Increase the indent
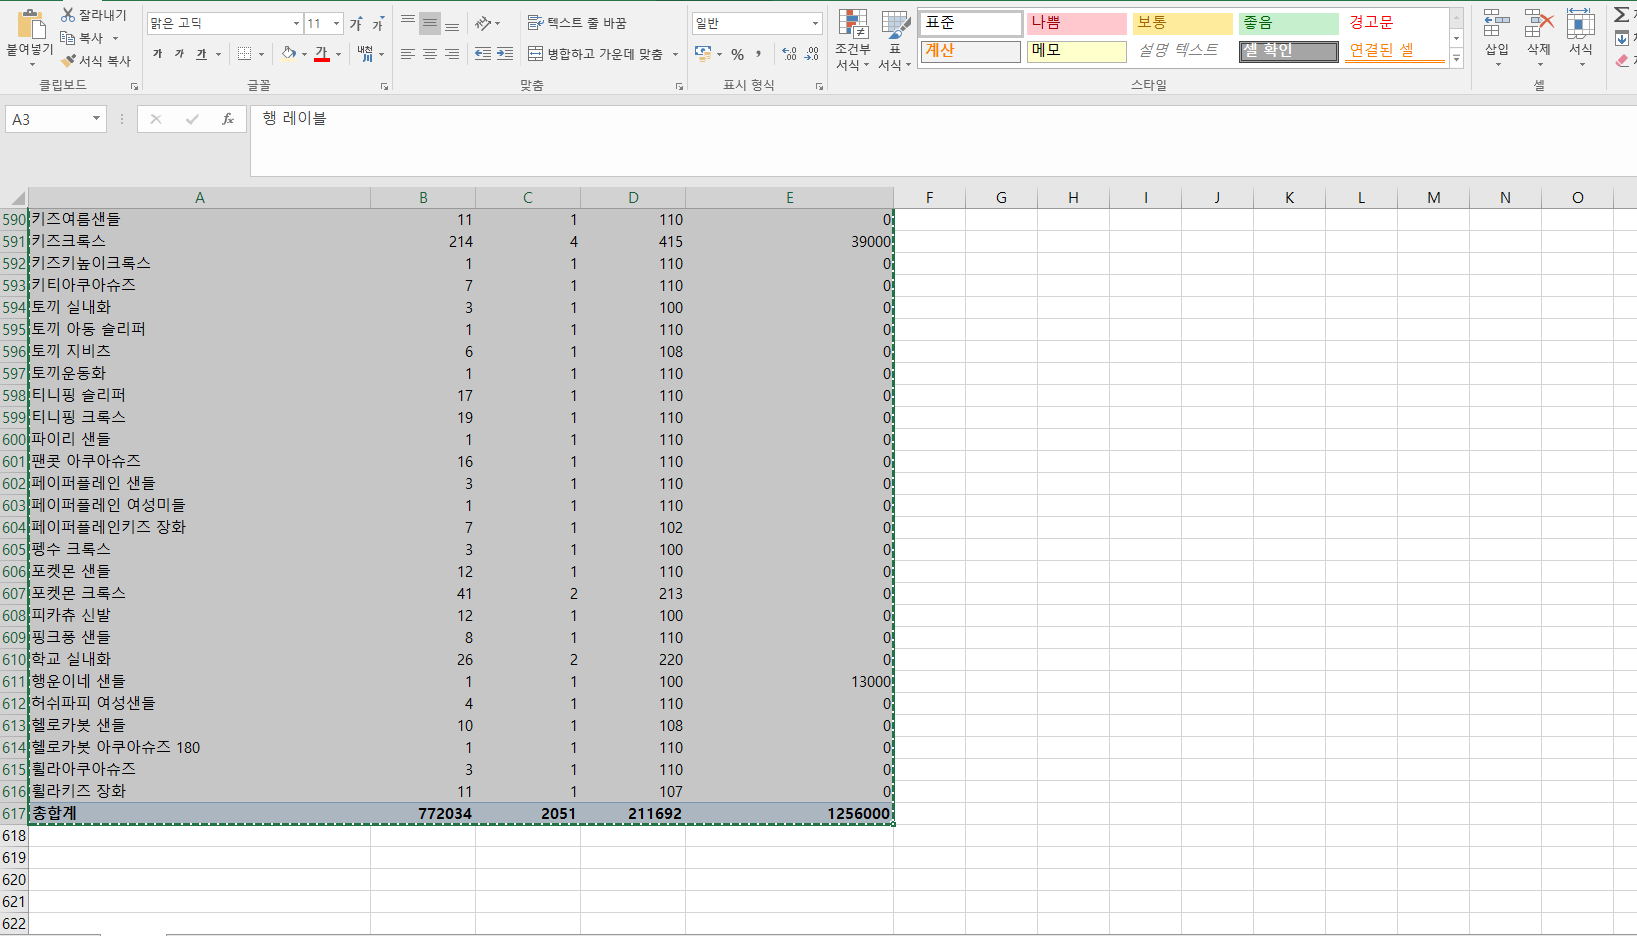This screenshot has height=936, width=1637. coord(505,54)
